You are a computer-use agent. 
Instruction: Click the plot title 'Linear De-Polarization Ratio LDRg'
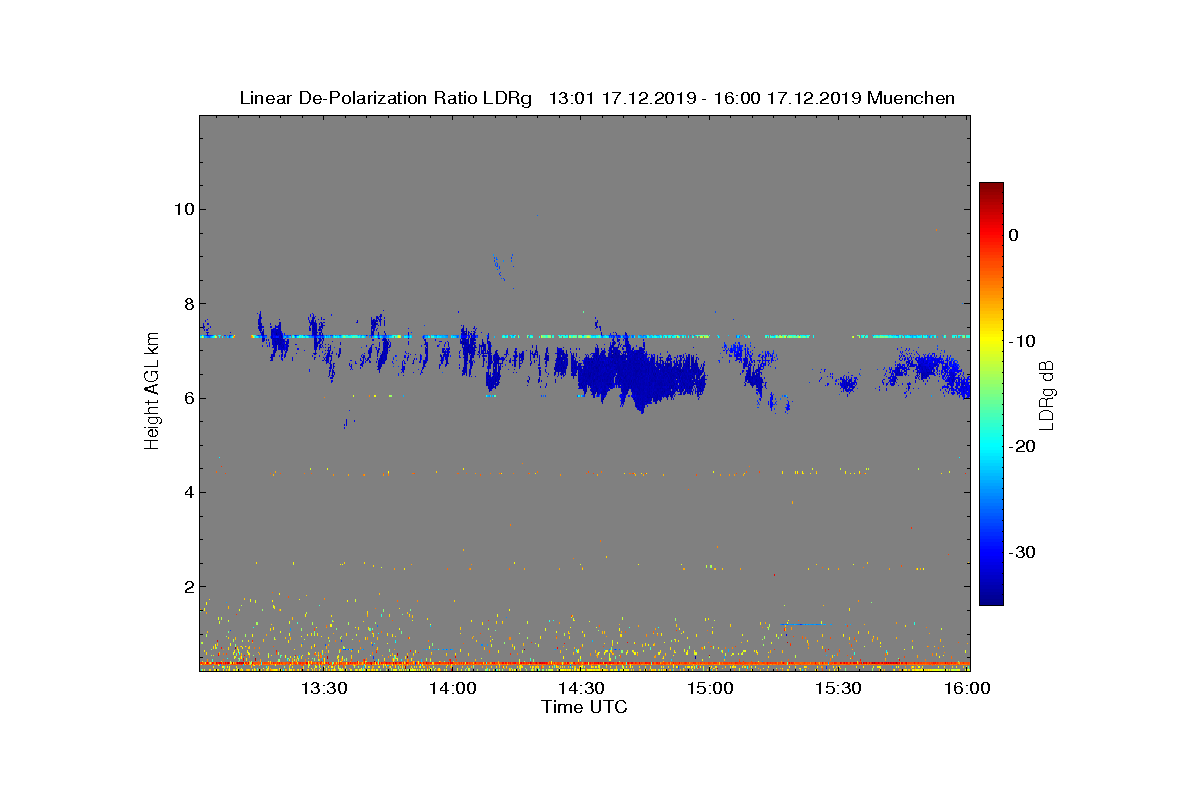[386, 98]
